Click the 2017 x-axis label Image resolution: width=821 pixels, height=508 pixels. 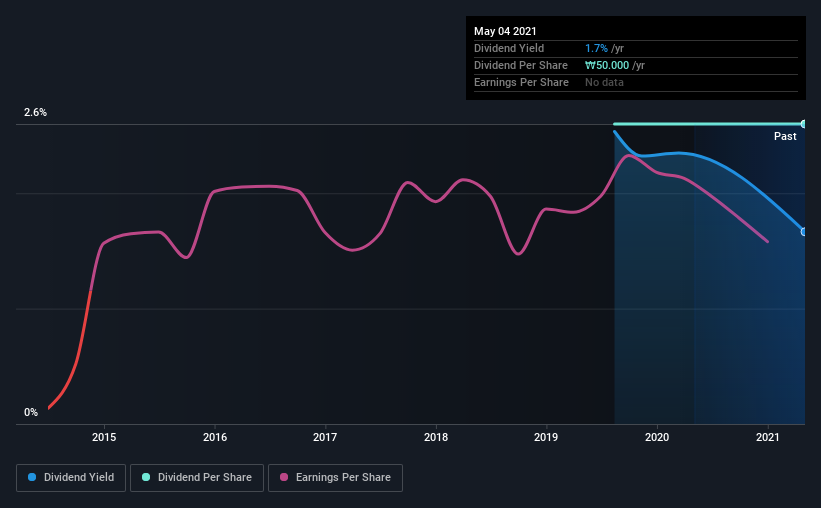pos(325,437)
